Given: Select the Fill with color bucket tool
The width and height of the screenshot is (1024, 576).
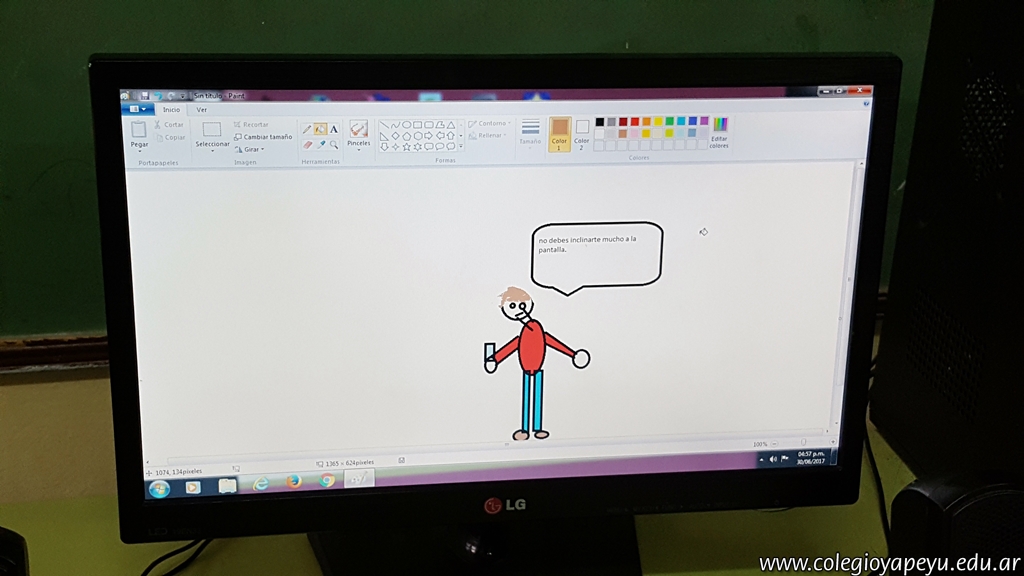Looking at the screenshot, I should 320,129.
